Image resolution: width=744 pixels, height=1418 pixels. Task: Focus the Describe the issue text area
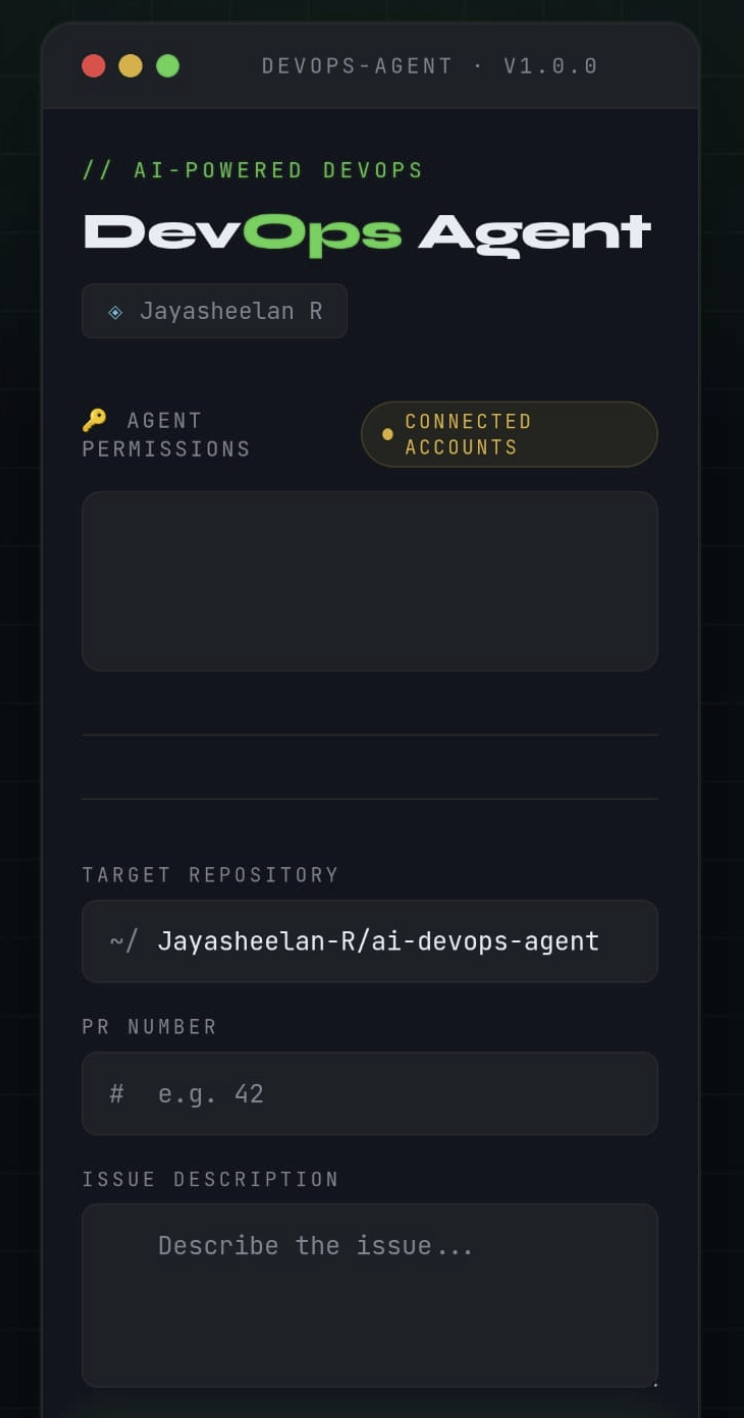(370, 1295)
